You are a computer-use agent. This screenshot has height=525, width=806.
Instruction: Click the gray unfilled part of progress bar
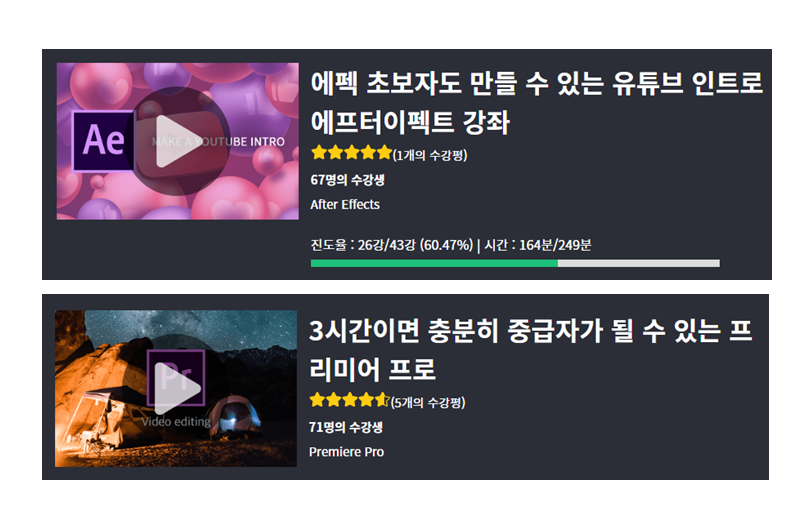(x=639, y=263)
